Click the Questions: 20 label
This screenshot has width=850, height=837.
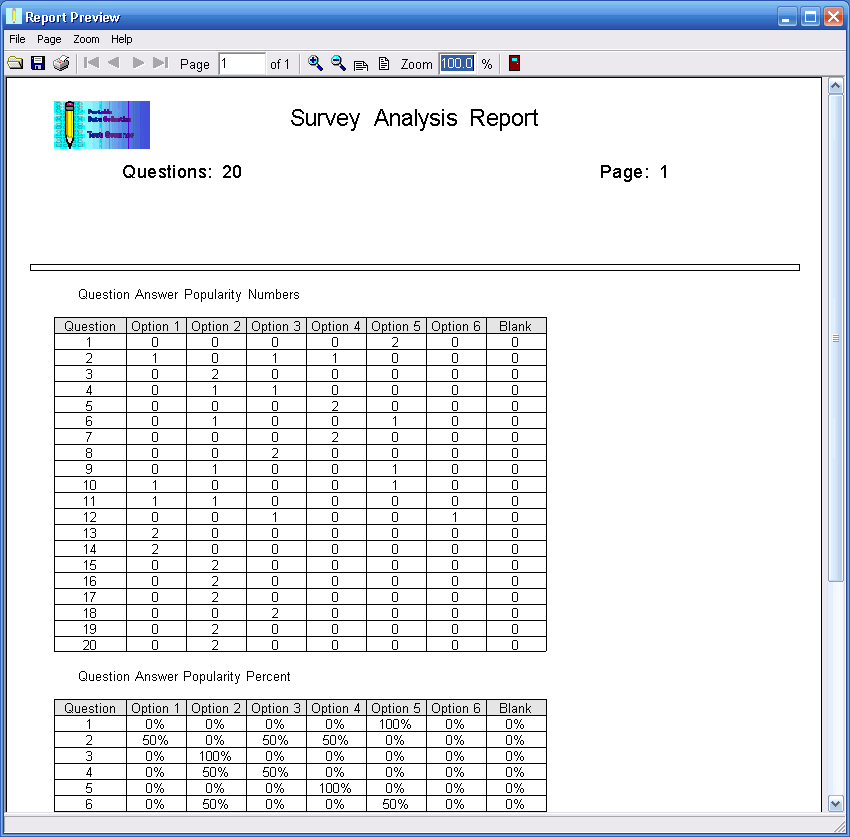pyautogui.click(x=182, y=172)
